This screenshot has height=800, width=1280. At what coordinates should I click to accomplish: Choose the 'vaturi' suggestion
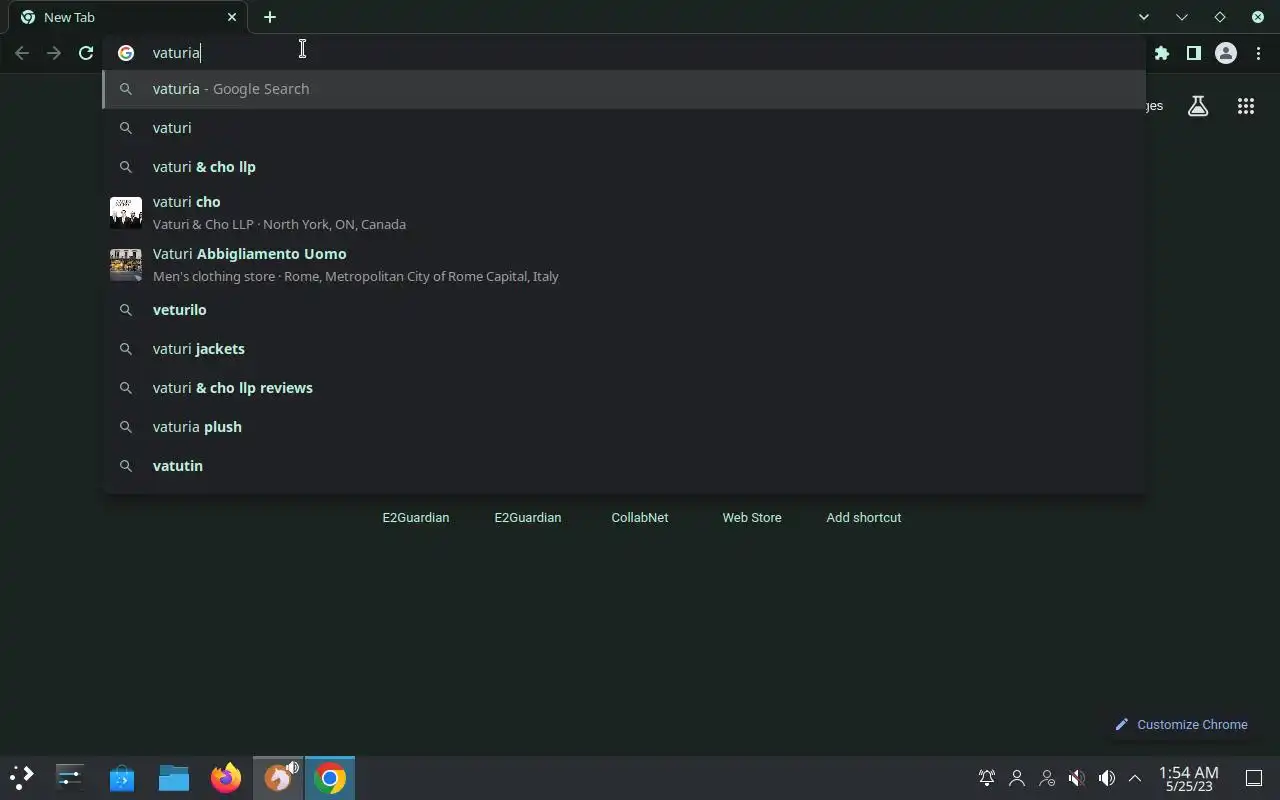pos(624,128)
